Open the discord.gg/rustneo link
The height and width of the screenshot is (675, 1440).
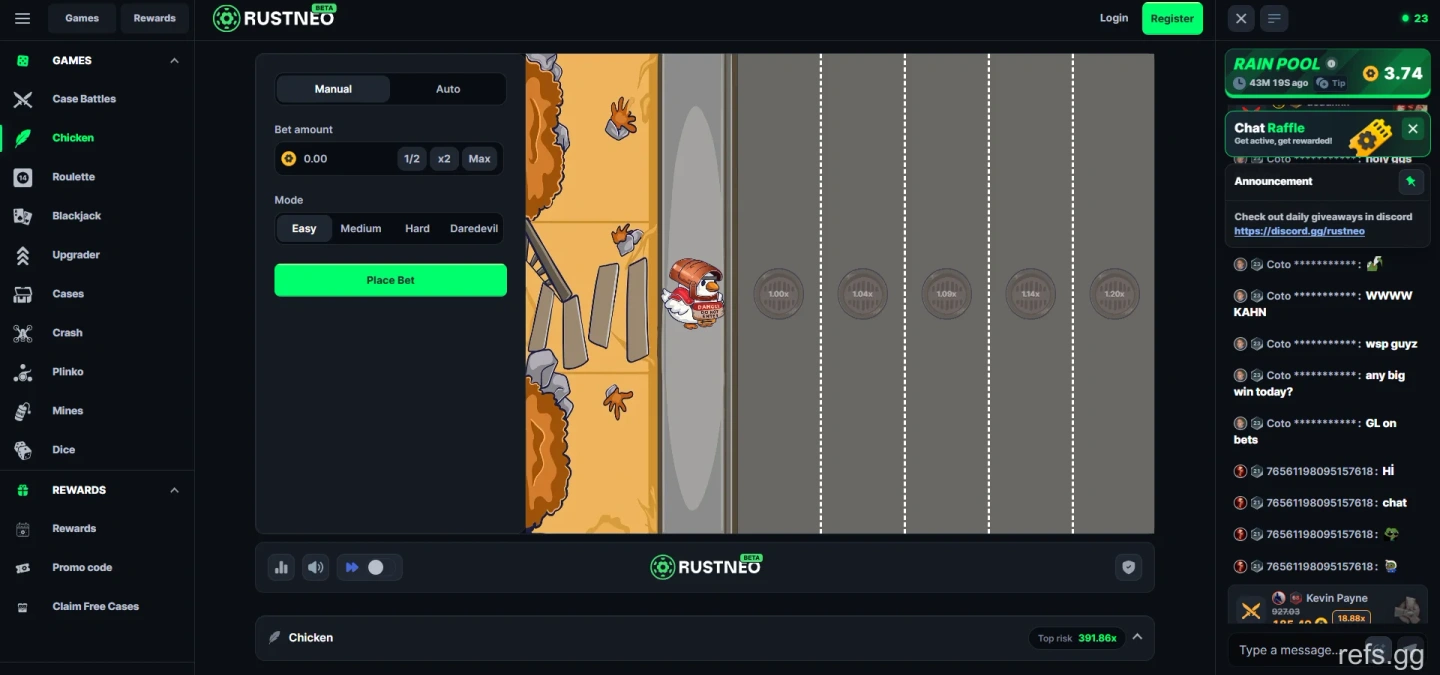pos(1299,231)
